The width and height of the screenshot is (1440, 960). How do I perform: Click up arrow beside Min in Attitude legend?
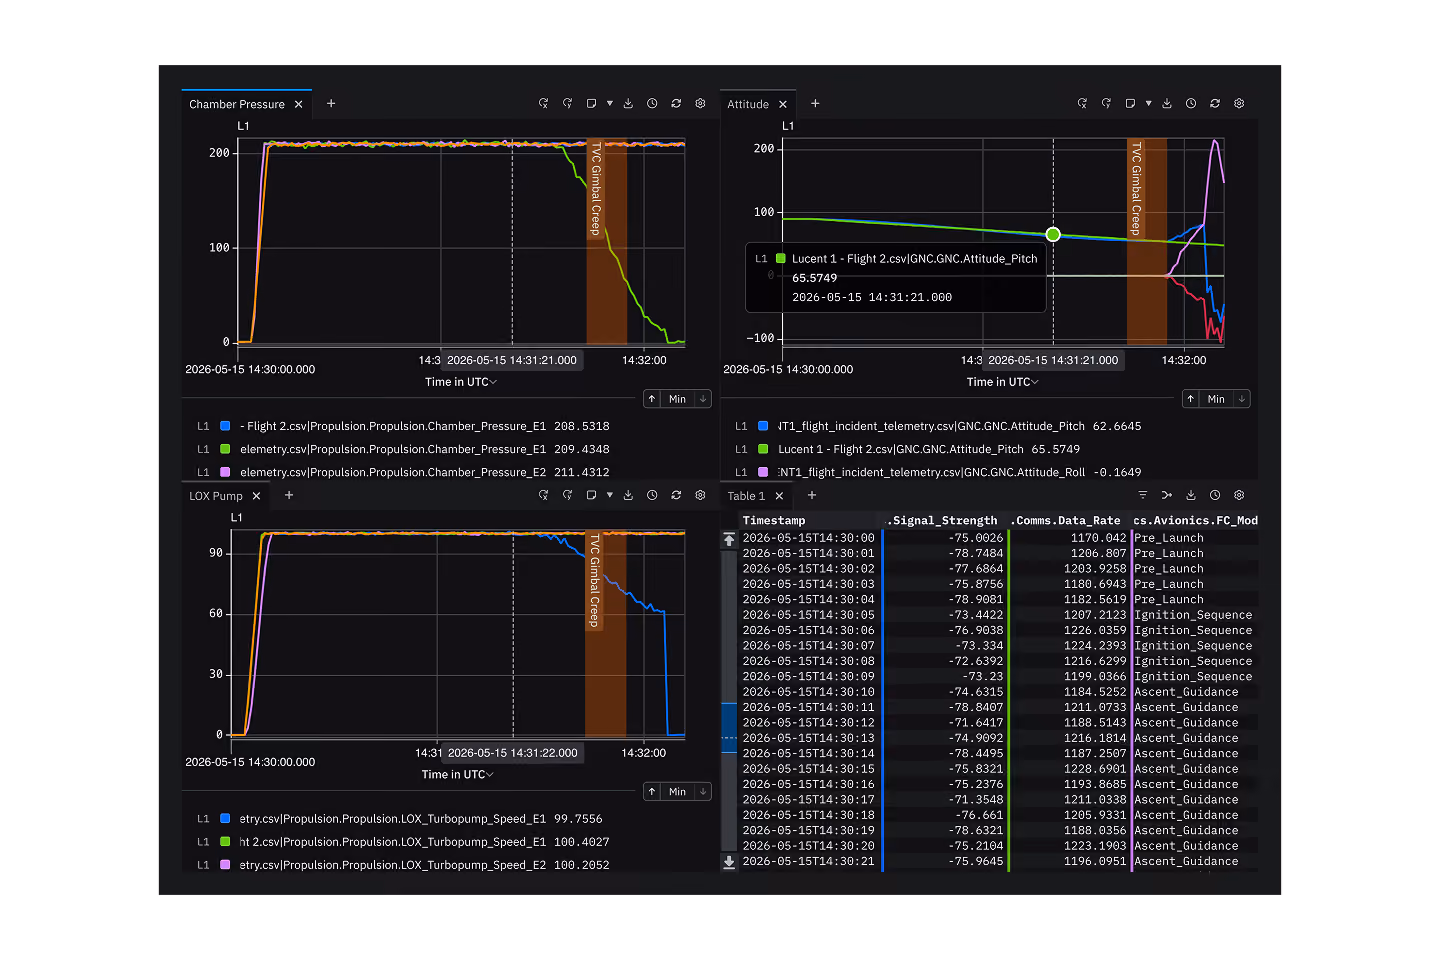coord(1190,399)
